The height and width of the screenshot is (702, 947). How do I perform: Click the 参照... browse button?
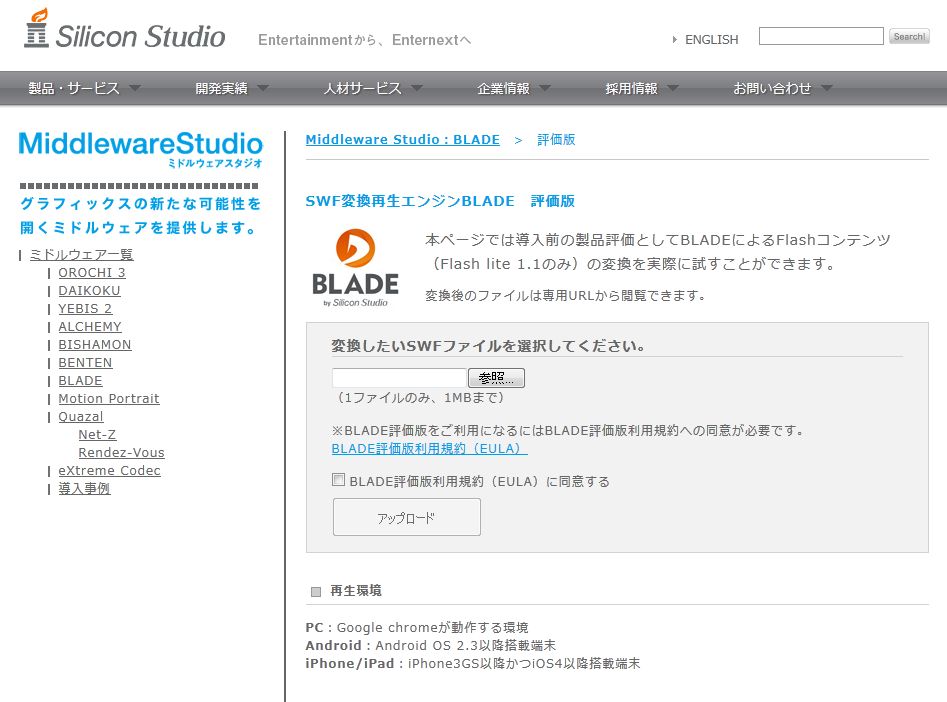pos(496,378)
